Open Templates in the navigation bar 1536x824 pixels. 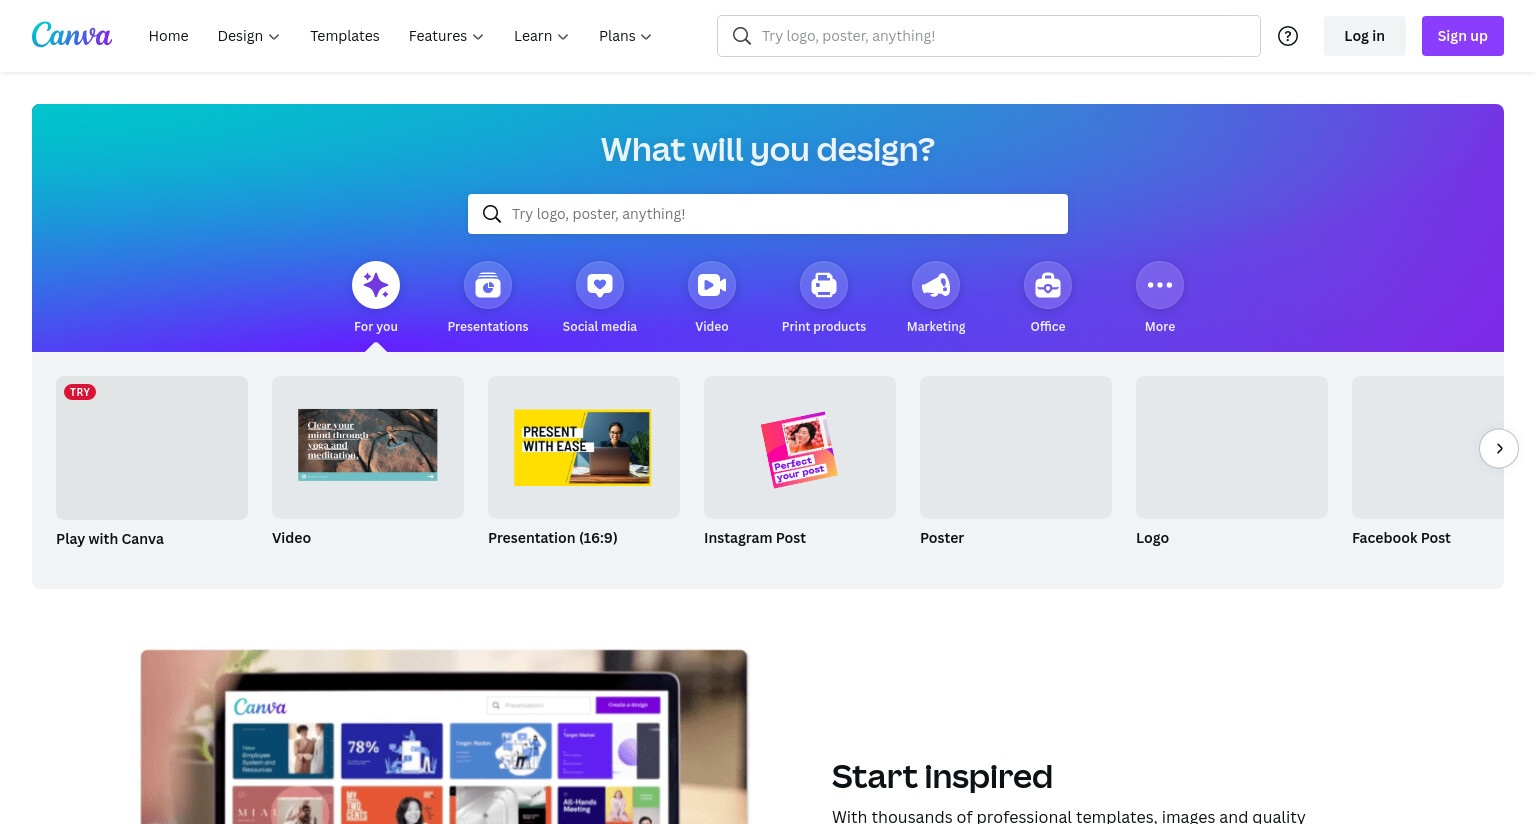click(x=345, y=36)
